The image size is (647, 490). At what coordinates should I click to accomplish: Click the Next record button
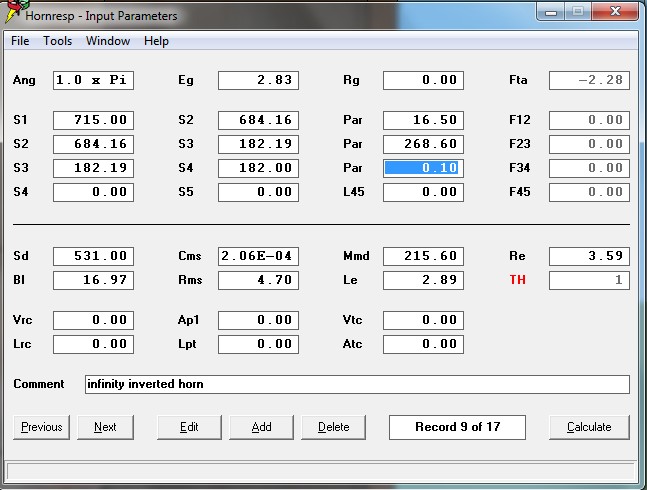(105, 427)
